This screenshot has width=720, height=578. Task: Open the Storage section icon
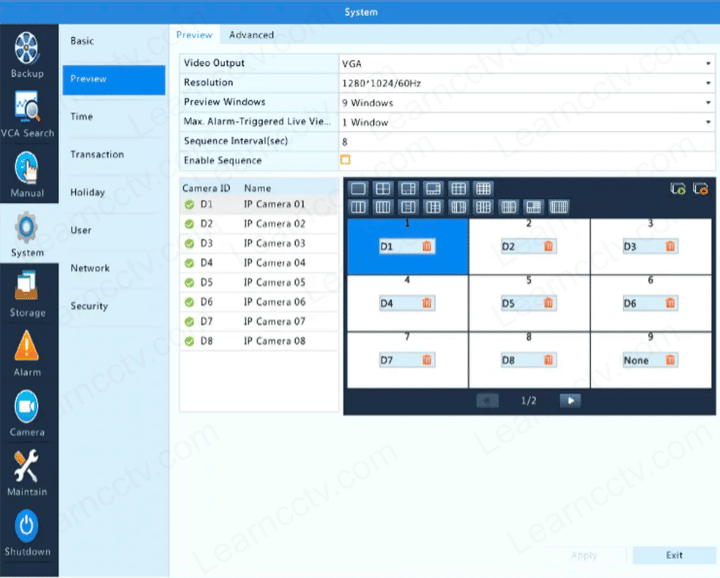click(27, 288)
